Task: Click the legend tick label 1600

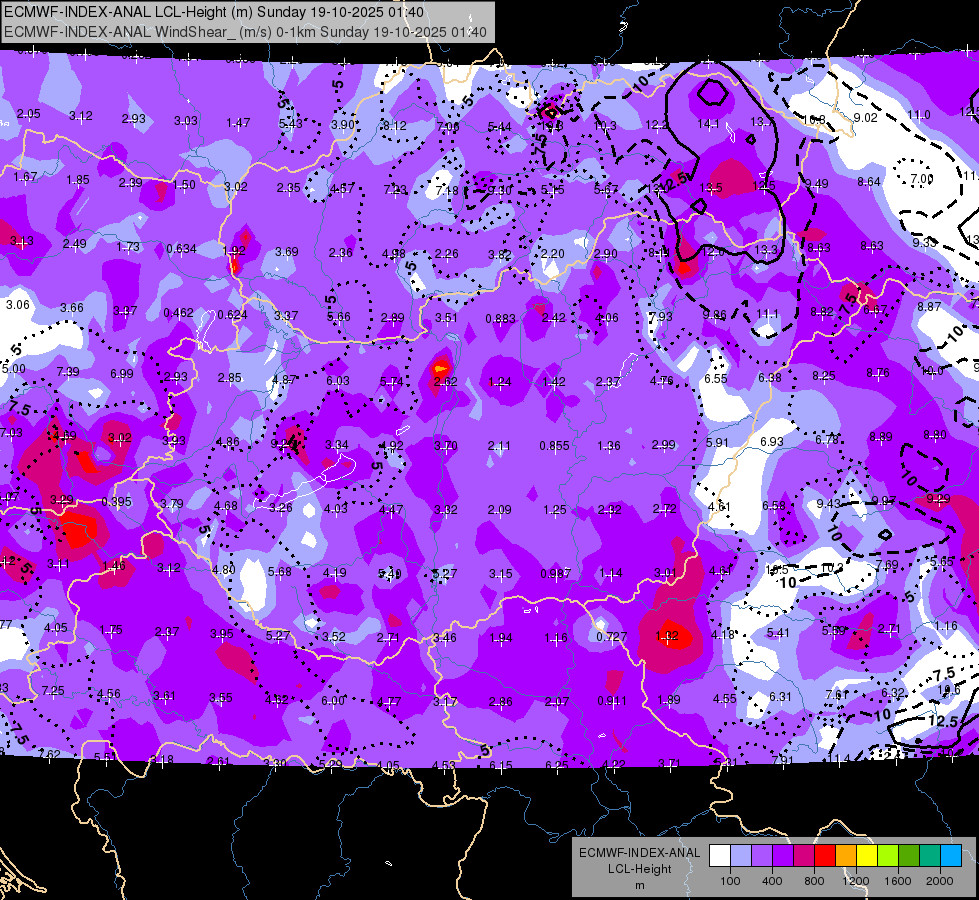Action: click(898, 881)
